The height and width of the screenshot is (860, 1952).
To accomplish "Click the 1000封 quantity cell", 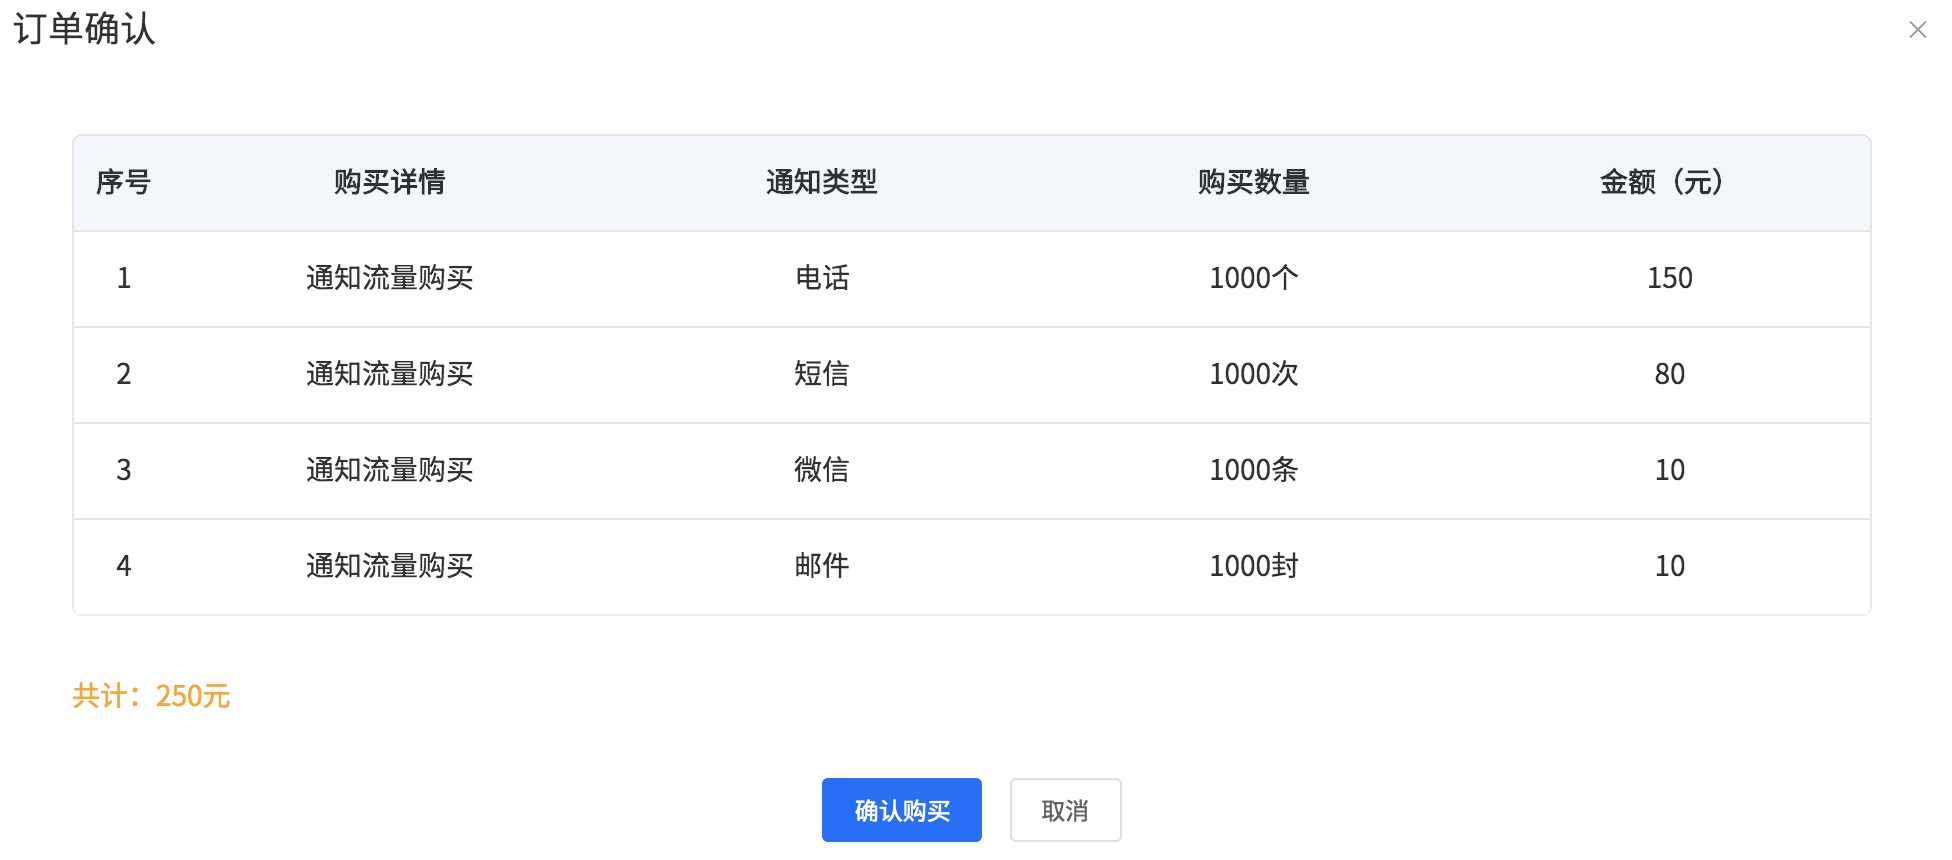I will point(1253,566).
